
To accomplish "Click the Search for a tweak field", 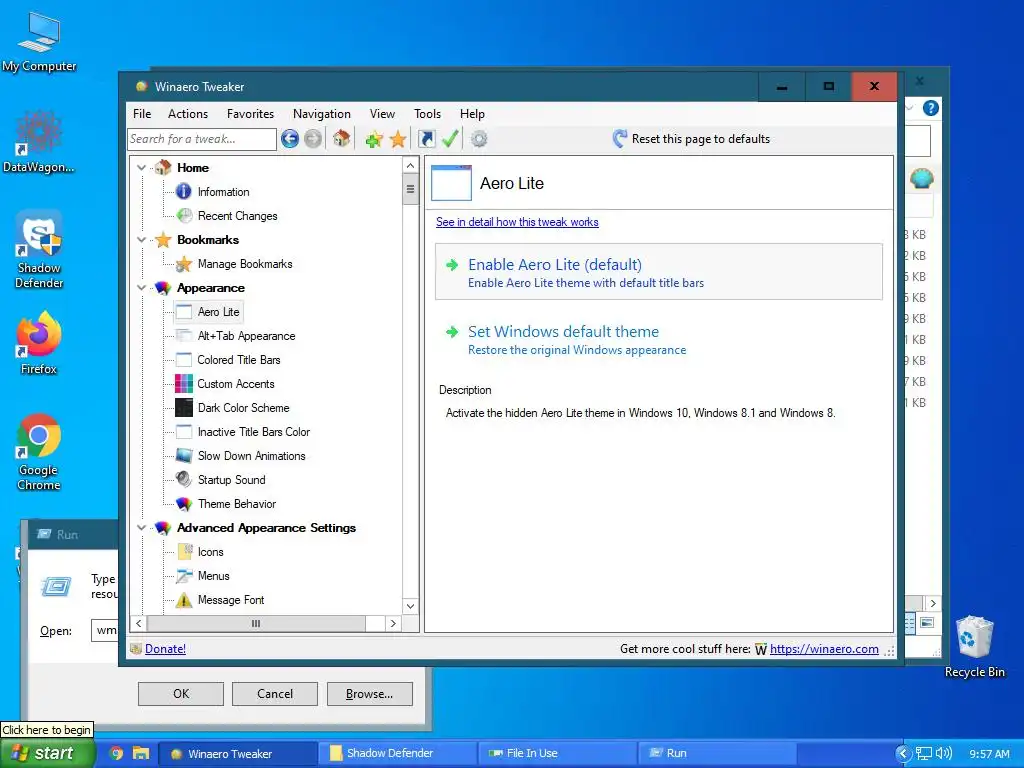I will pos(202,139).
